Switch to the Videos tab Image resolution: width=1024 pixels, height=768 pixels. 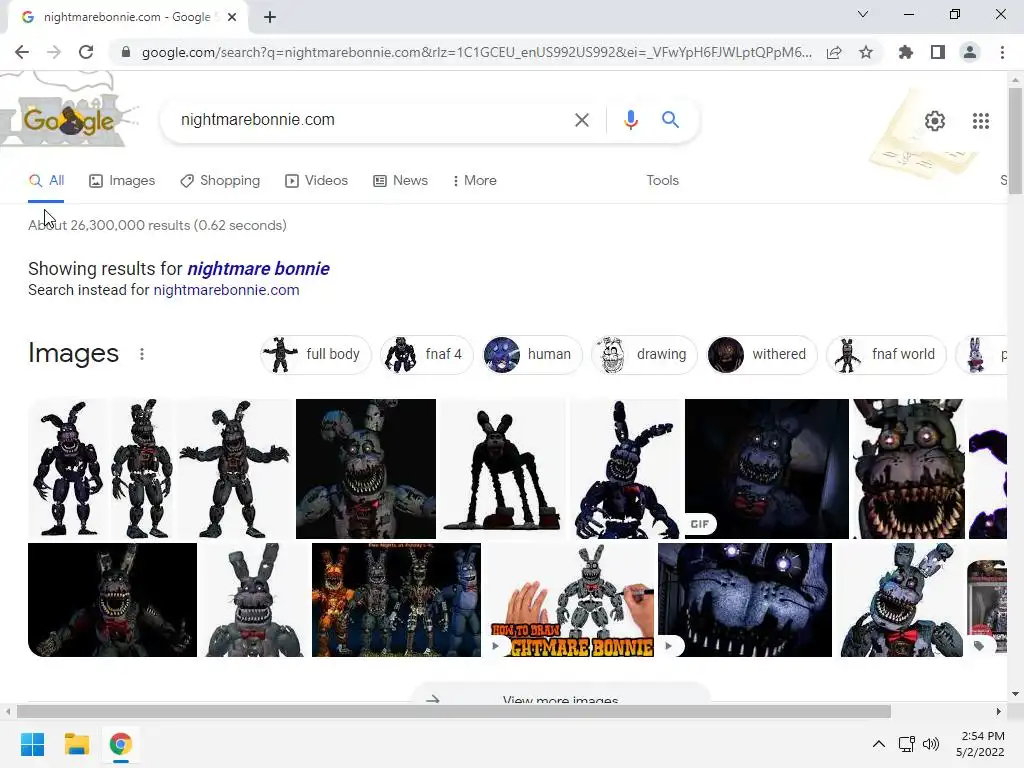(x=317, y=180)
